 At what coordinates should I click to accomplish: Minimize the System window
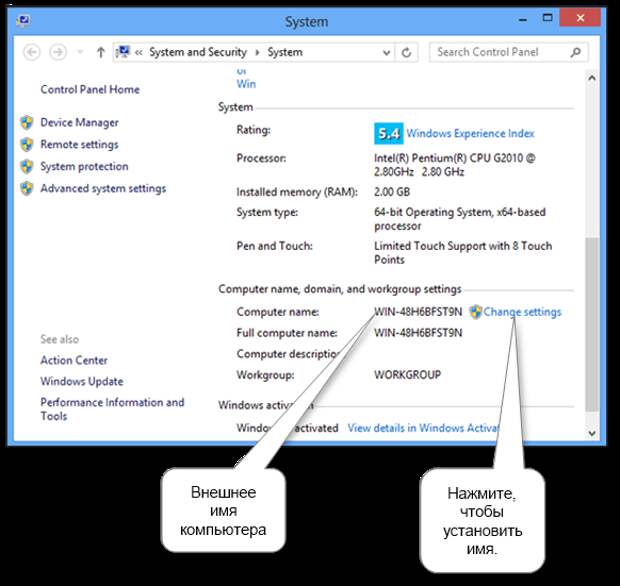coord(523,19)
